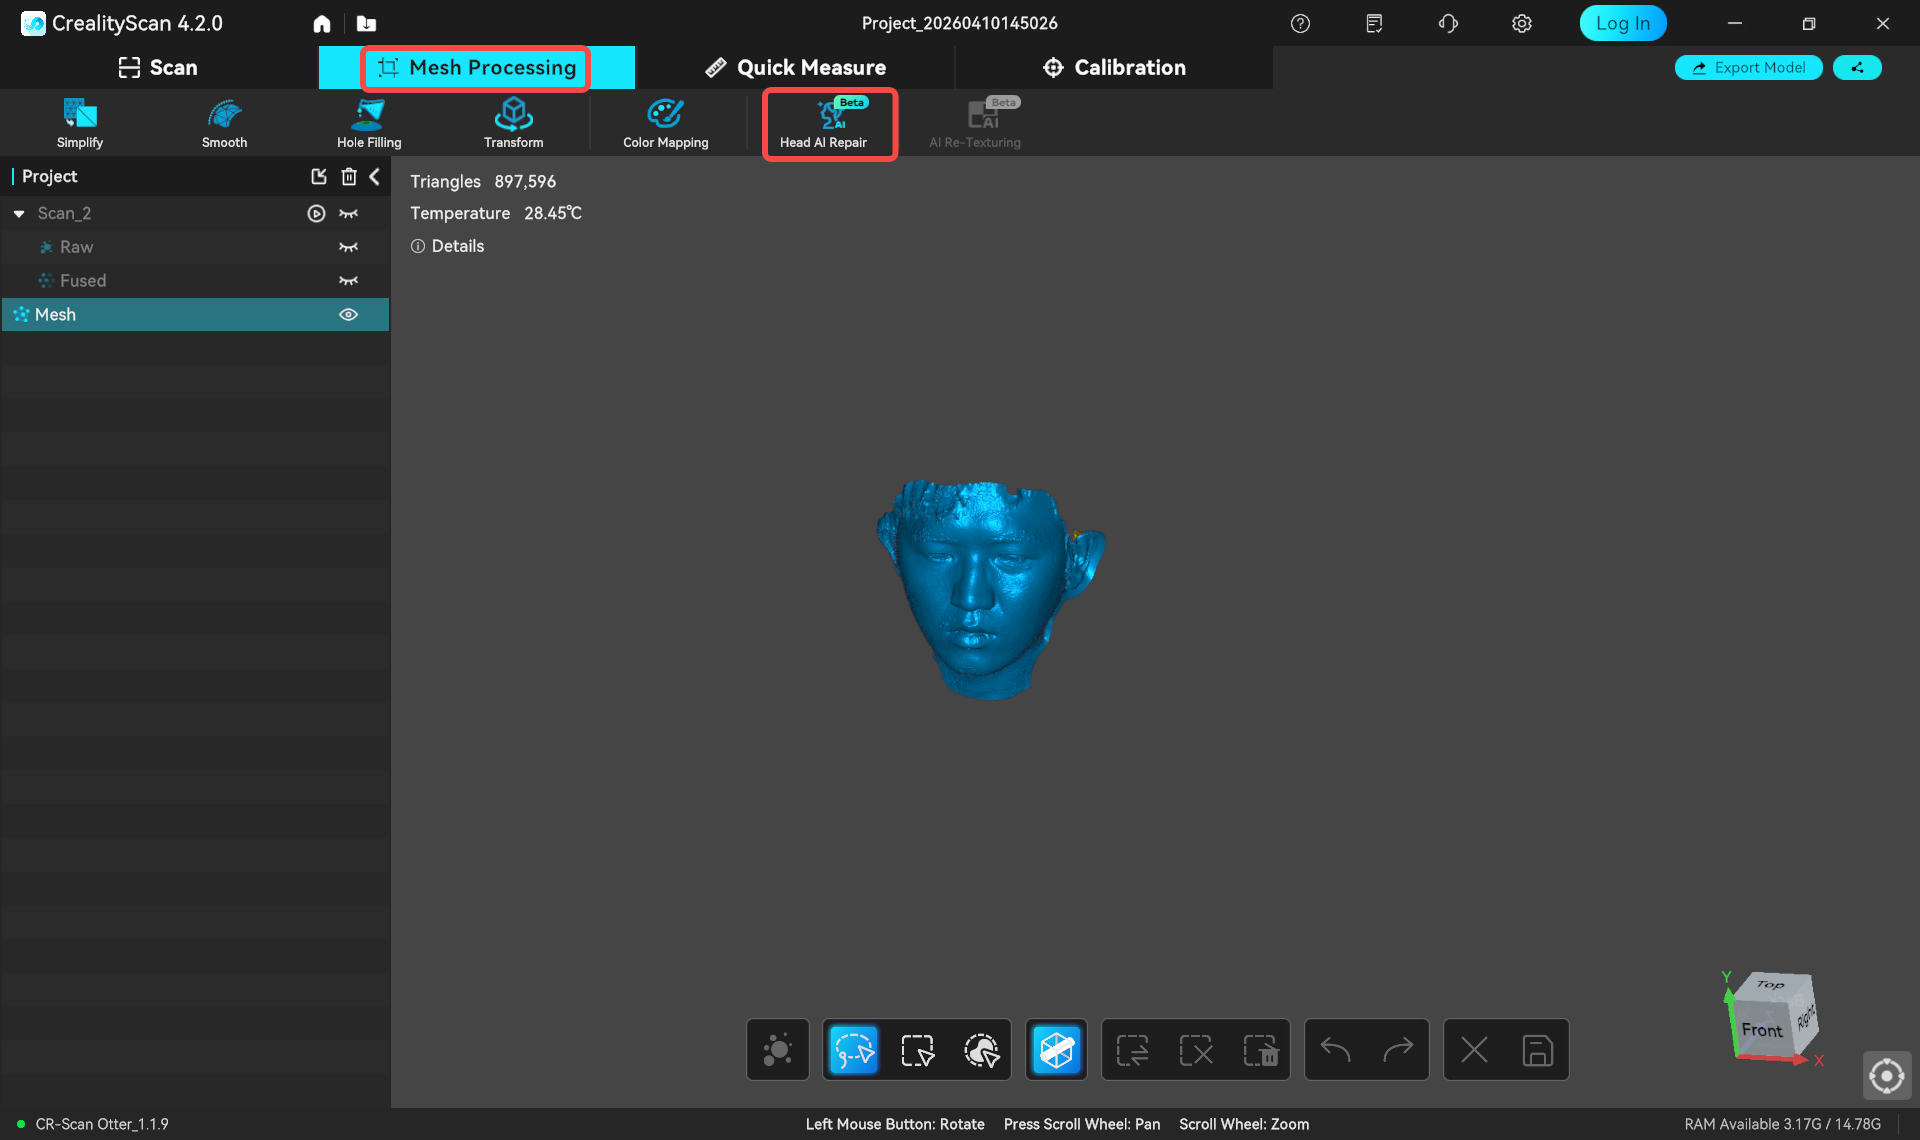The image size is (1920, 1140).
Task: Click the Front face of view cube
Action: (1761, 1030)
